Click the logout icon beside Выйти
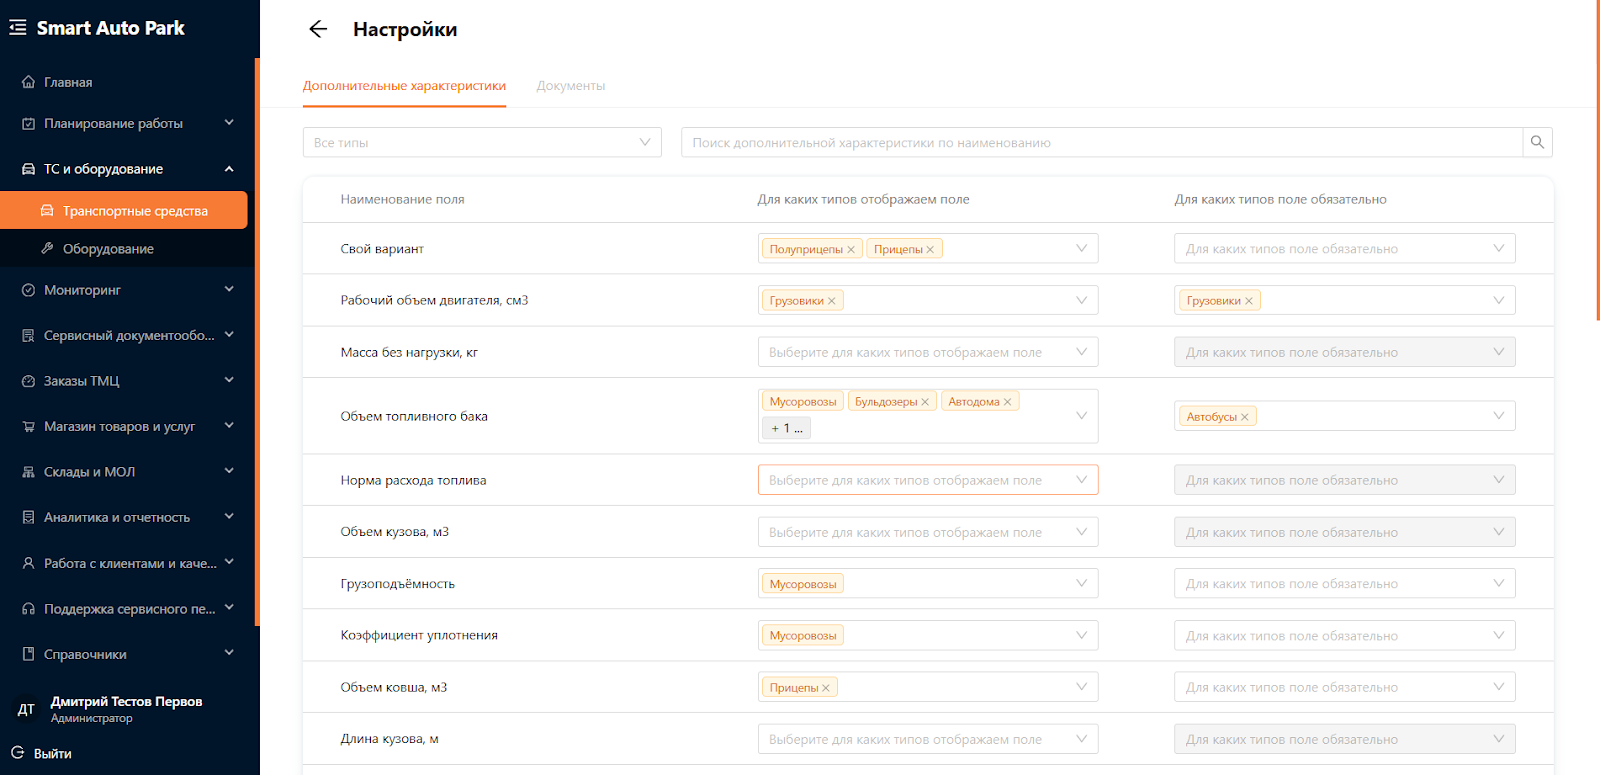The width and height of the screenshot is (1600, 775). pyautogui.click(x=18, y=753)
